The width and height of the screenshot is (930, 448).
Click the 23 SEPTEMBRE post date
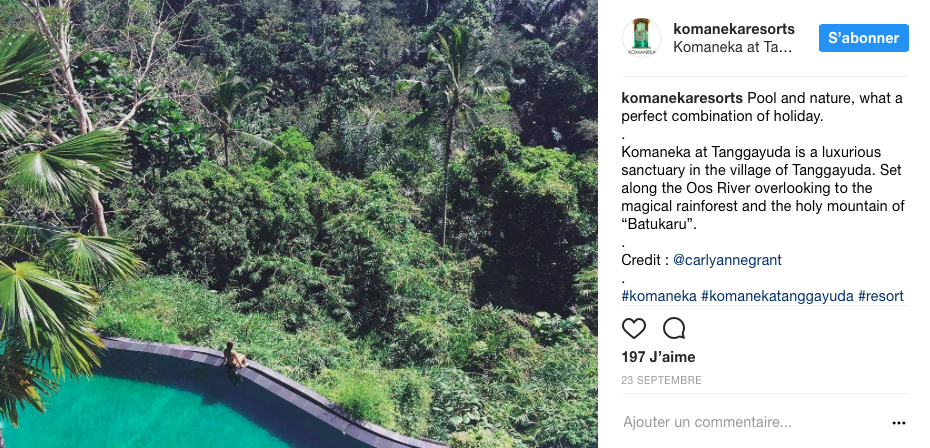click(661, 381)
